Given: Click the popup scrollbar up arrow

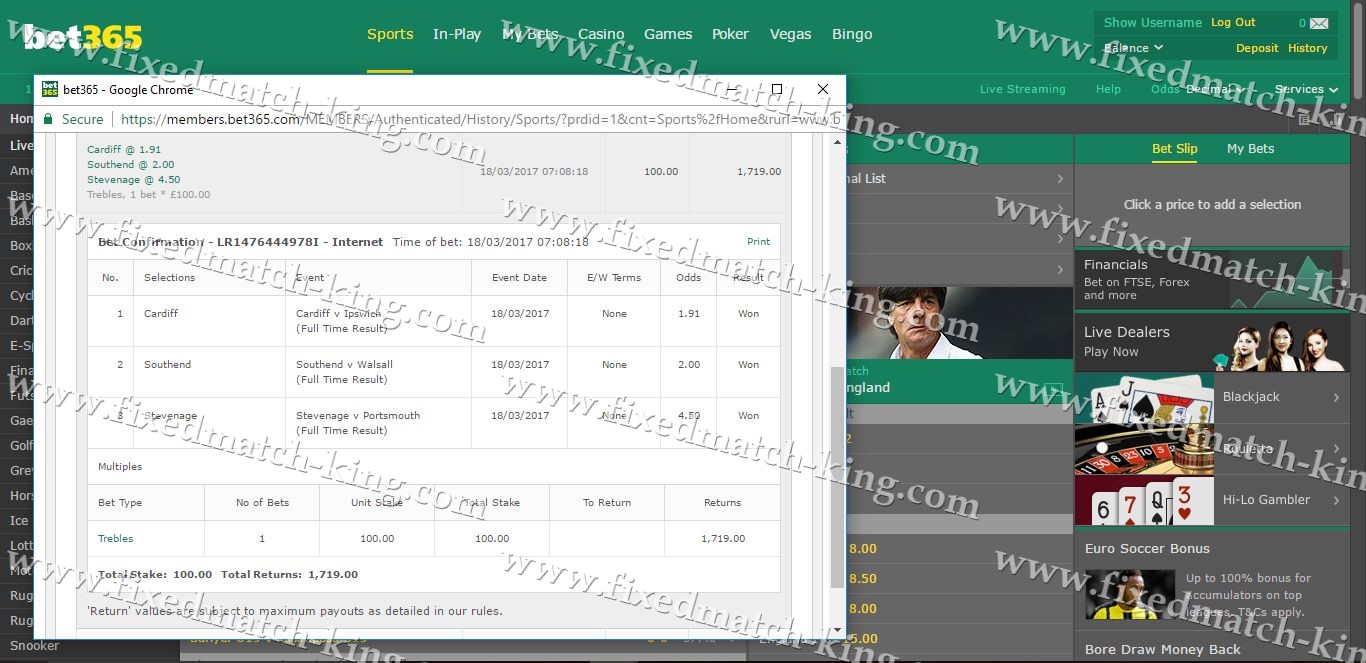Looking at the screenshot, I should click(x=837, y=143).
